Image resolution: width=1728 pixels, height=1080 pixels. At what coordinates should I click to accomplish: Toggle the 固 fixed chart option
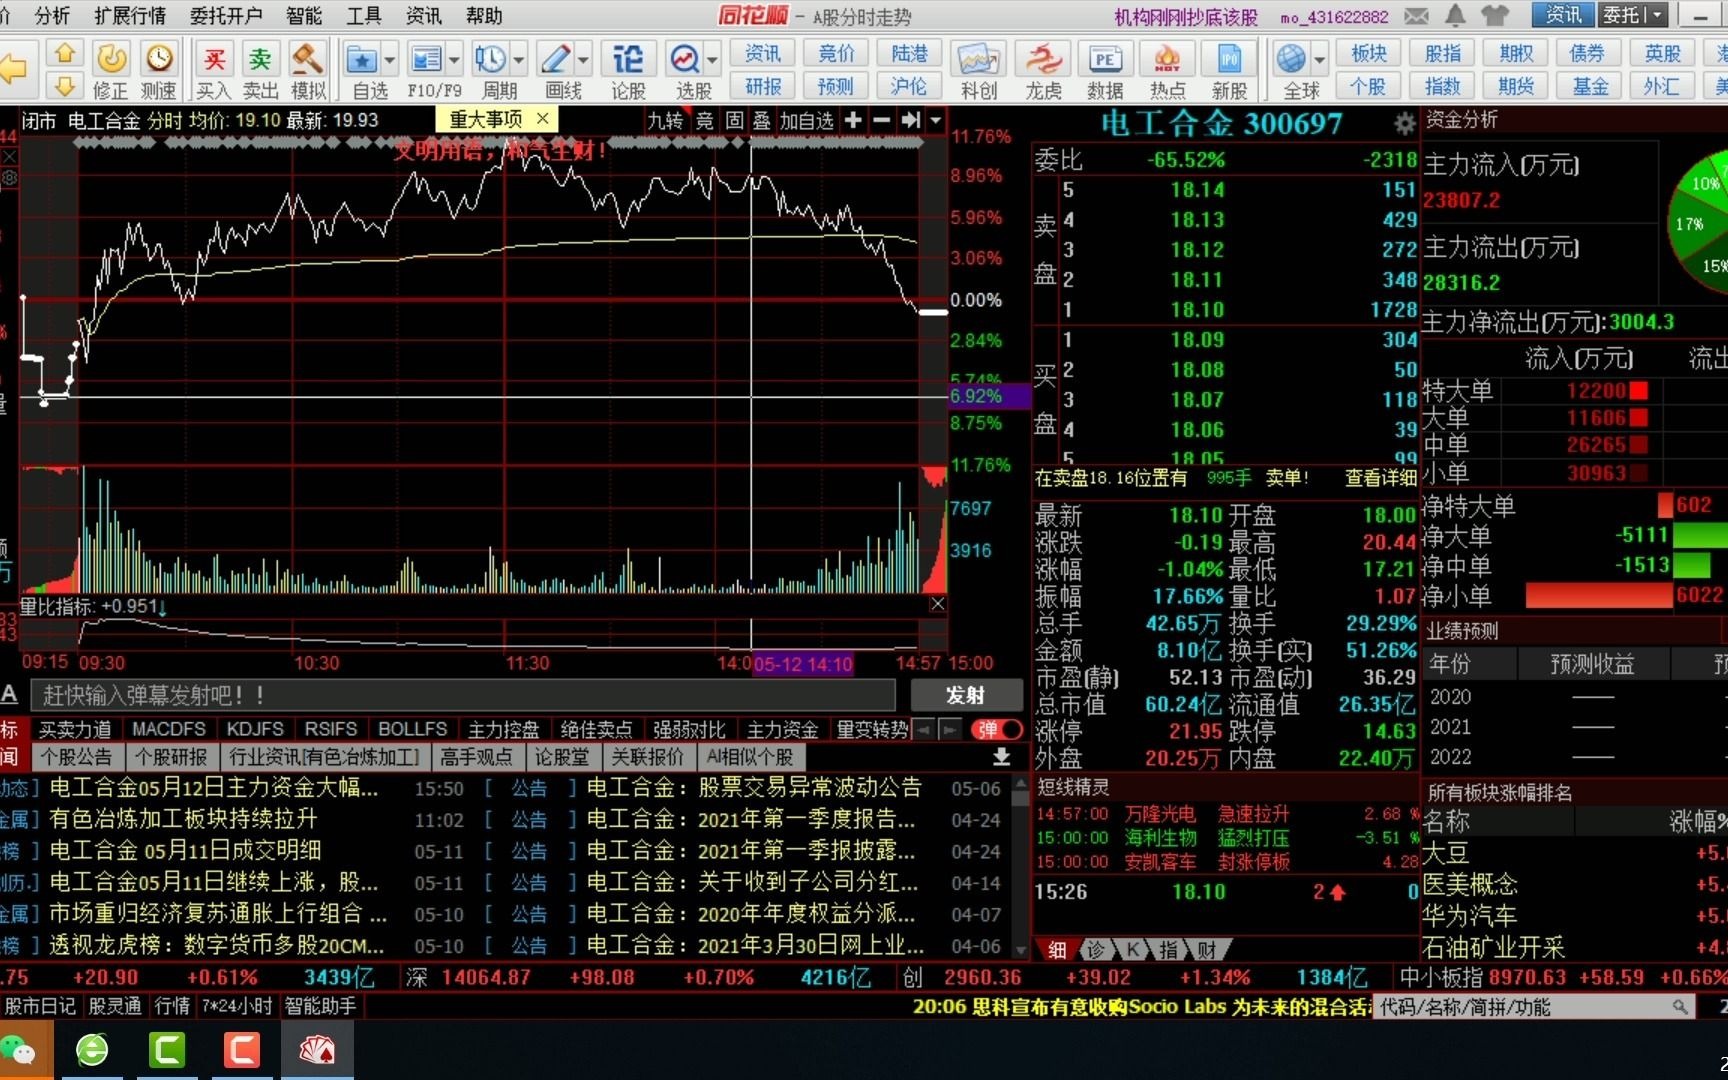734,121
